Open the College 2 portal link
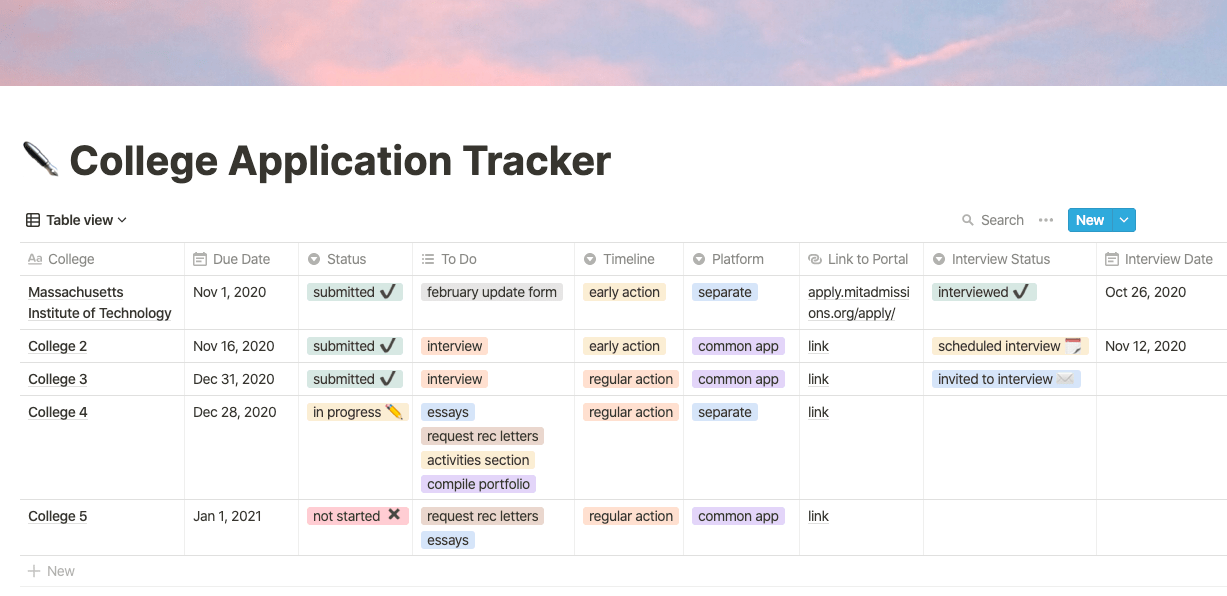 [818, 346]
